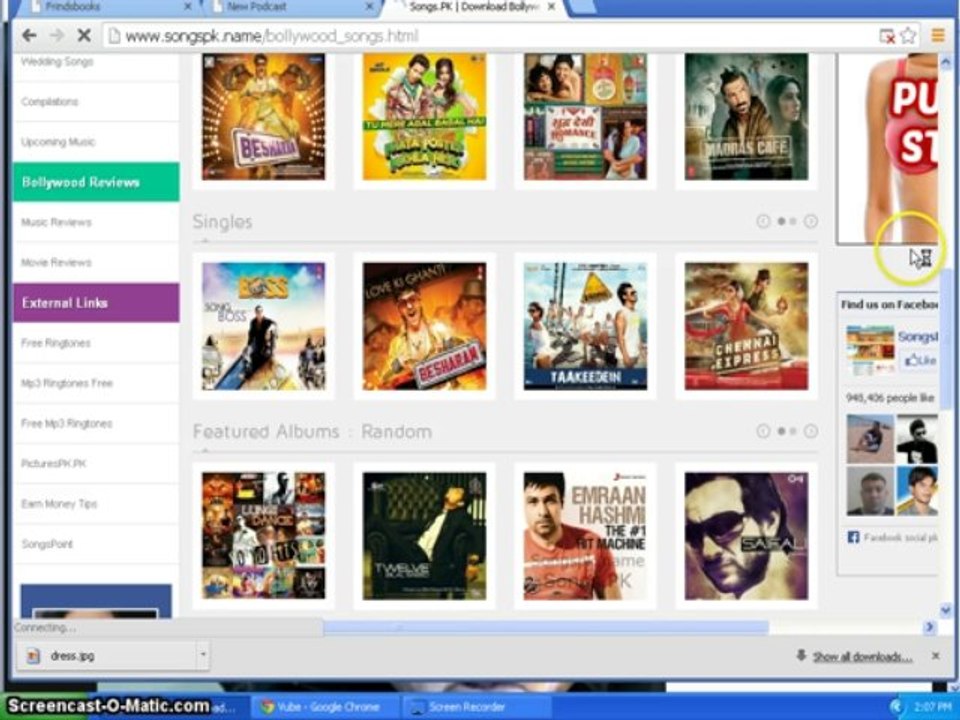Open the SongsPoint link
The width and height of the screenshot is (960, 720).
point(47,544)
